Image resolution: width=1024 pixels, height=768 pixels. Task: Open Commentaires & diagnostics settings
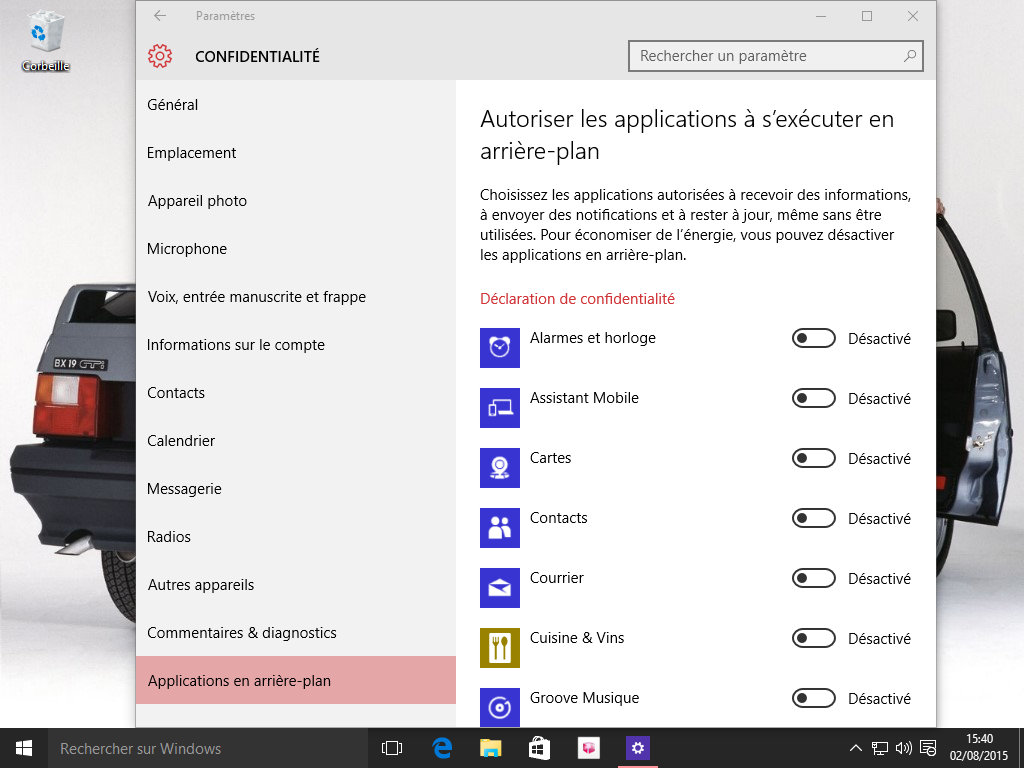(x=242, y=633)
